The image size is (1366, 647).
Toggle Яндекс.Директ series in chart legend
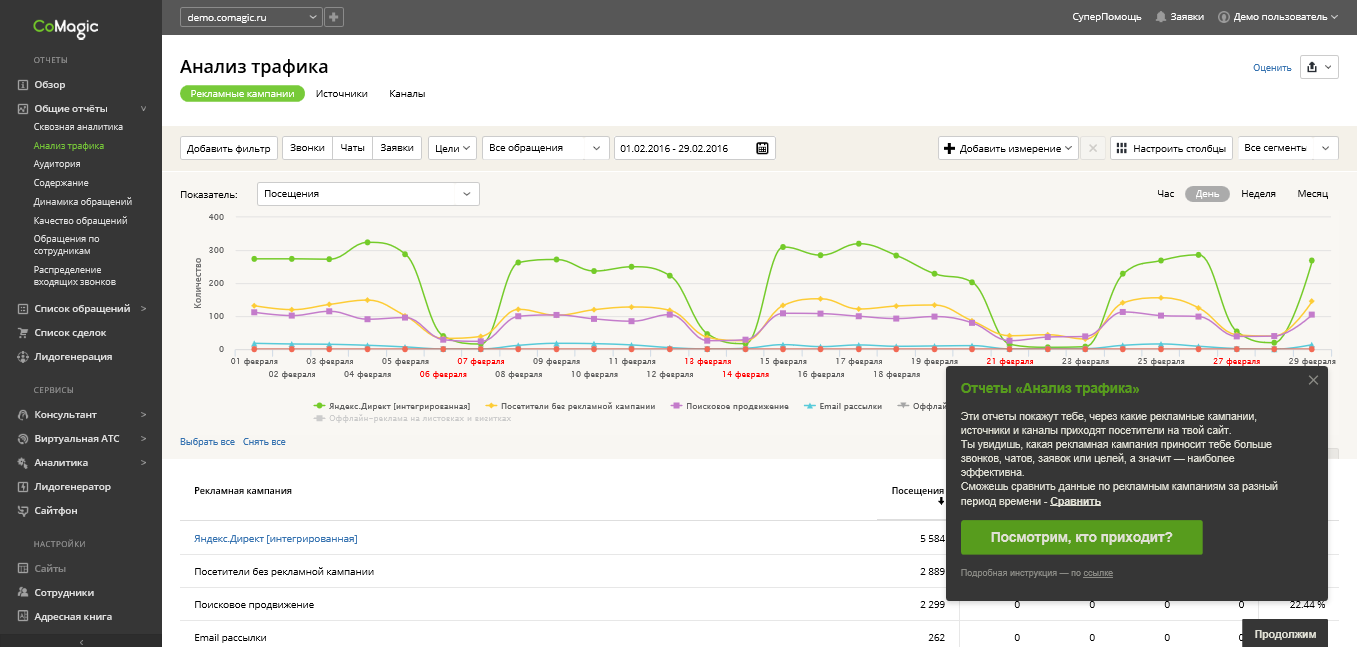(391, 406)
